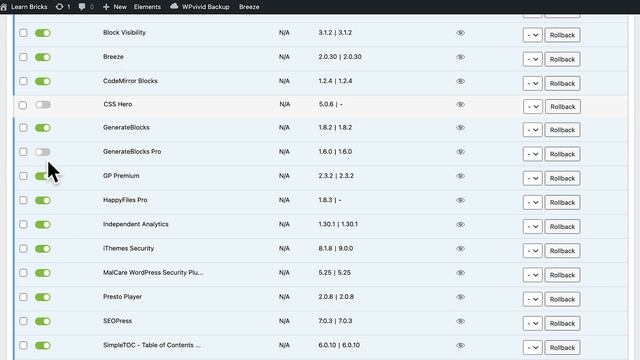Open the Elements admin bar menu
Image resolution: width=640 pixels, height=360 pixels.
pyautogui.click(x=147, y=7)
